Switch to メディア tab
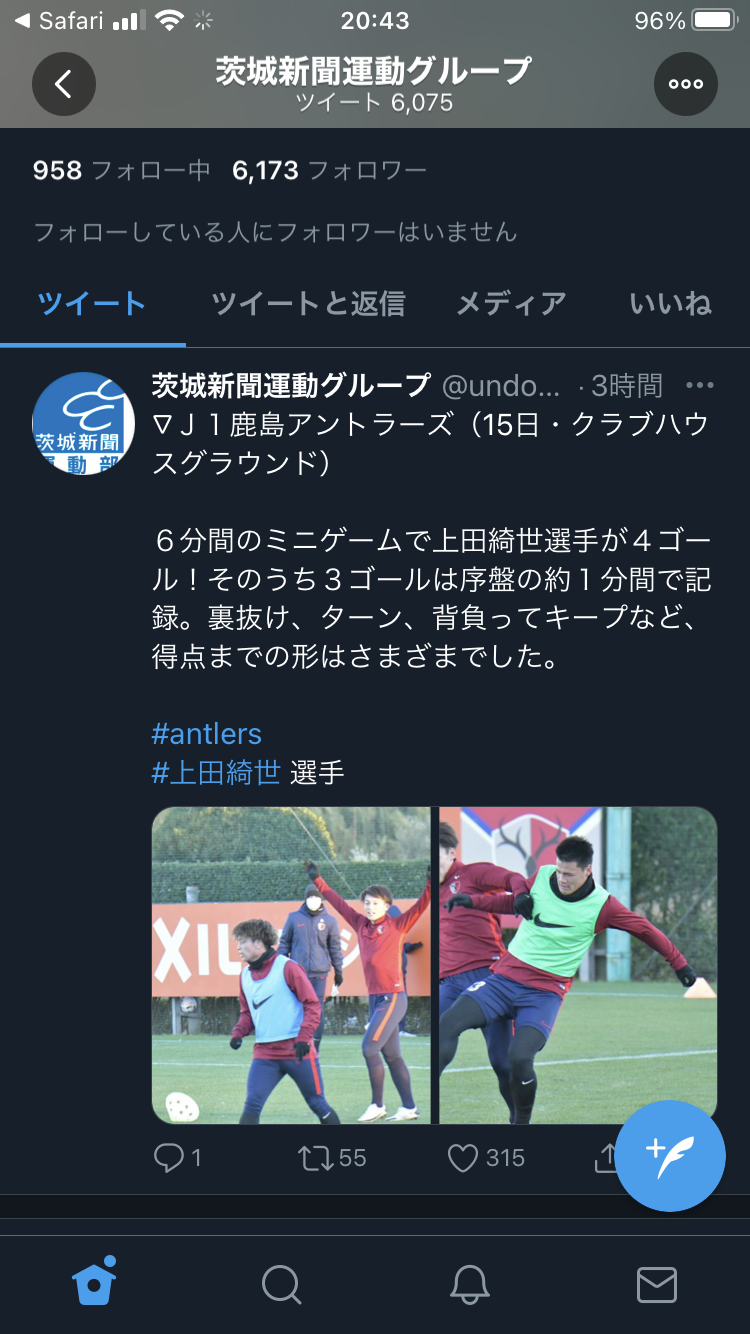750x1334 pixels. coord(511,304)
